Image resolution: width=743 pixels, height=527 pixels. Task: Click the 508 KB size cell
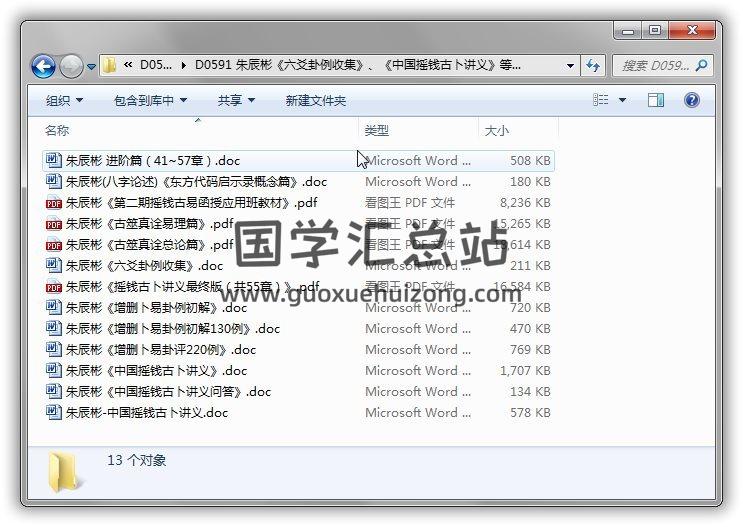[x=530, y=161]
